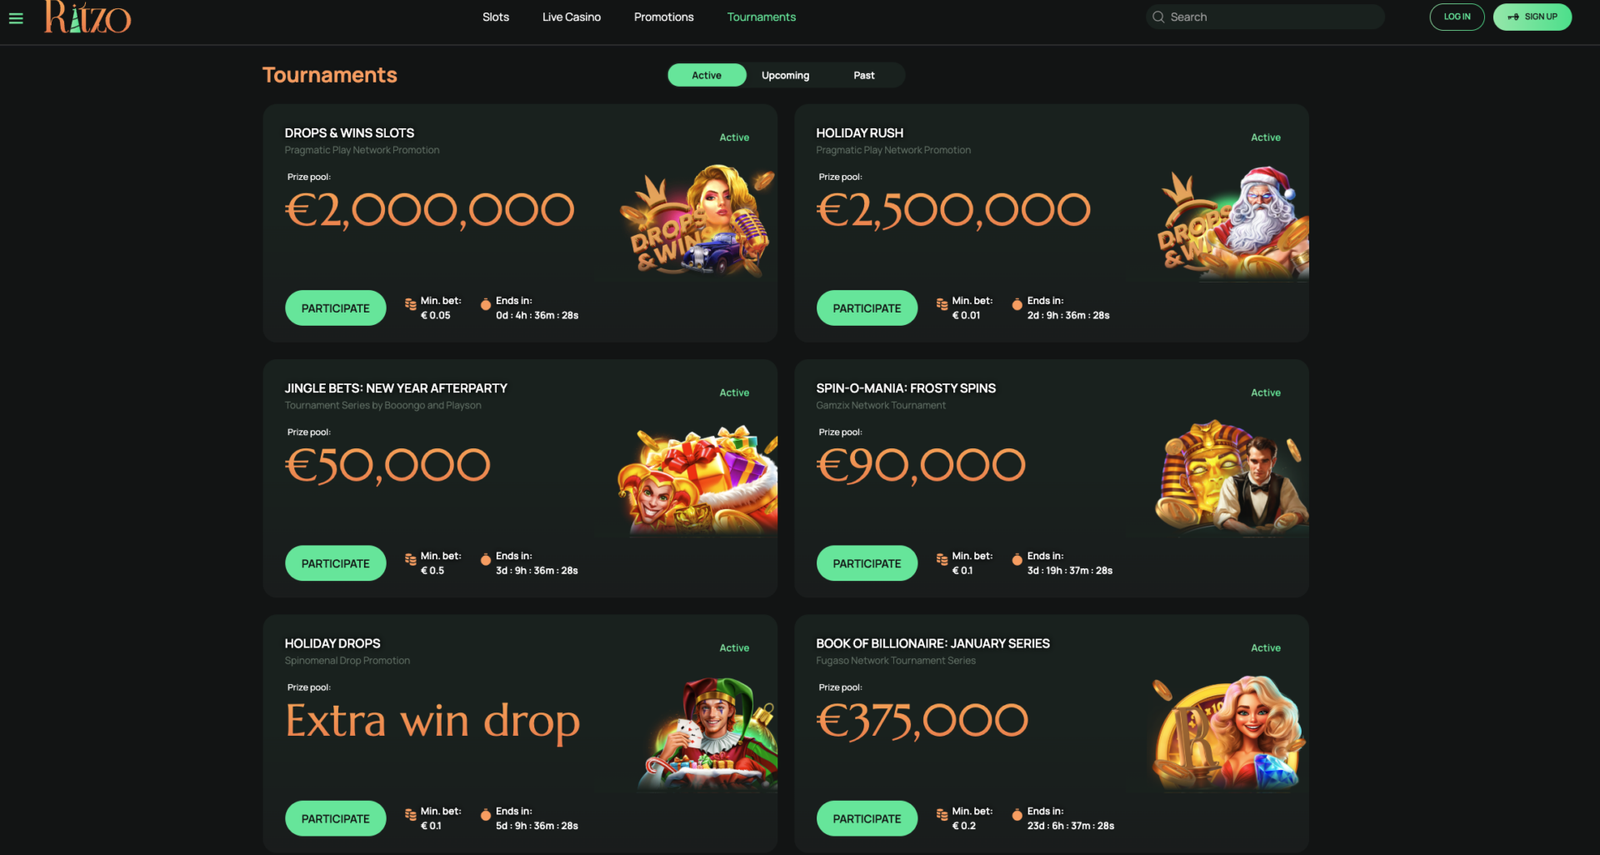
Task: Open the Live Casino menu item
Action: (572, 17)
